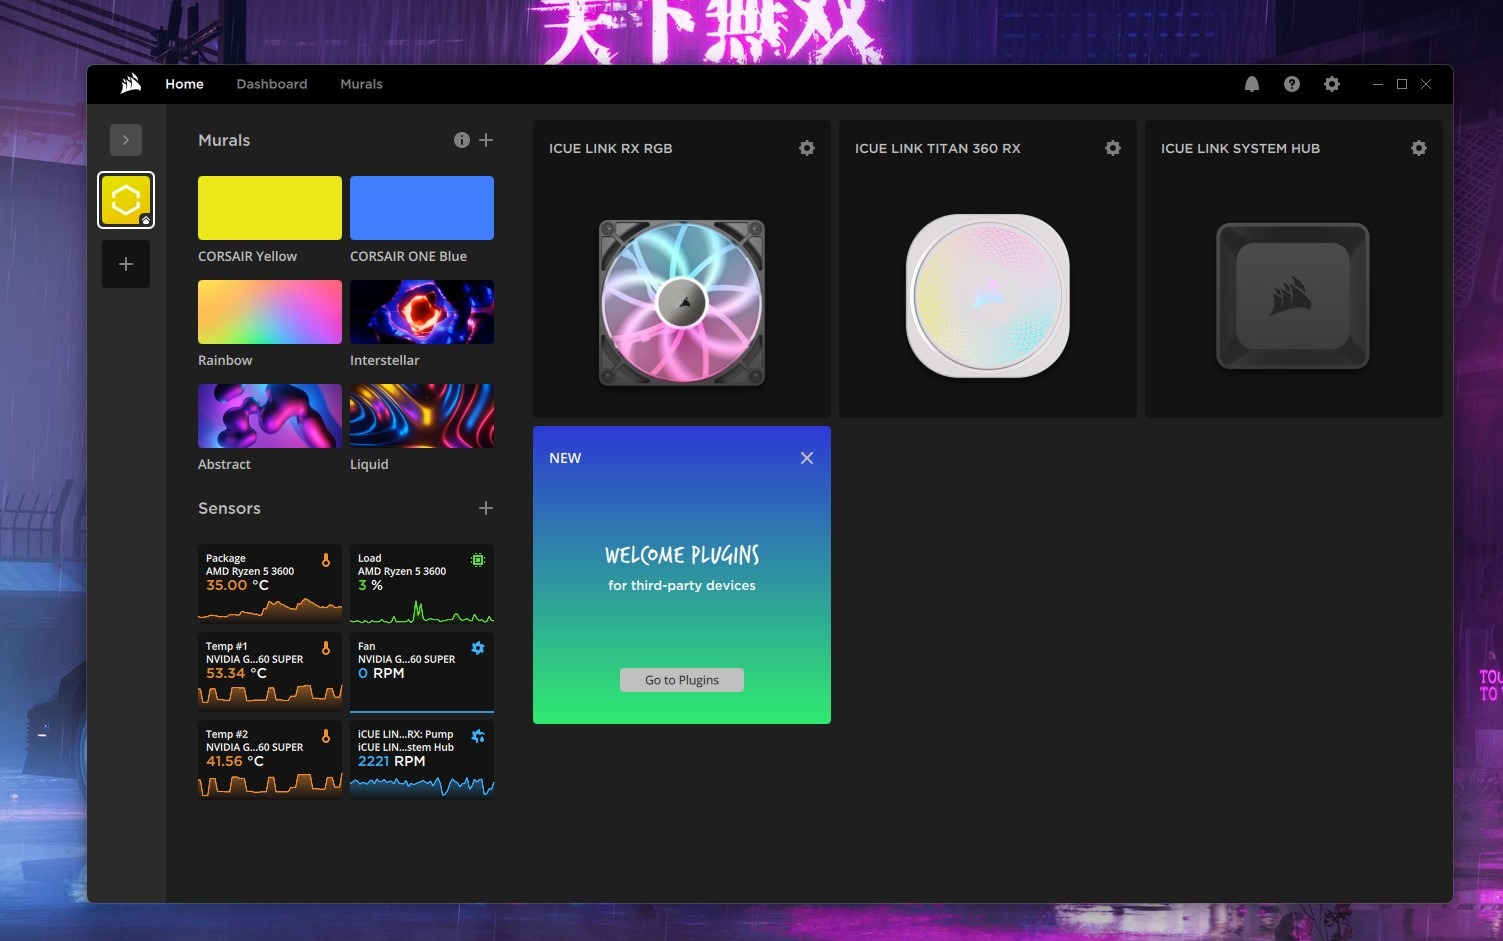Click the 'for third-party devices' text
1503x941 pixels.
point(682,585)
